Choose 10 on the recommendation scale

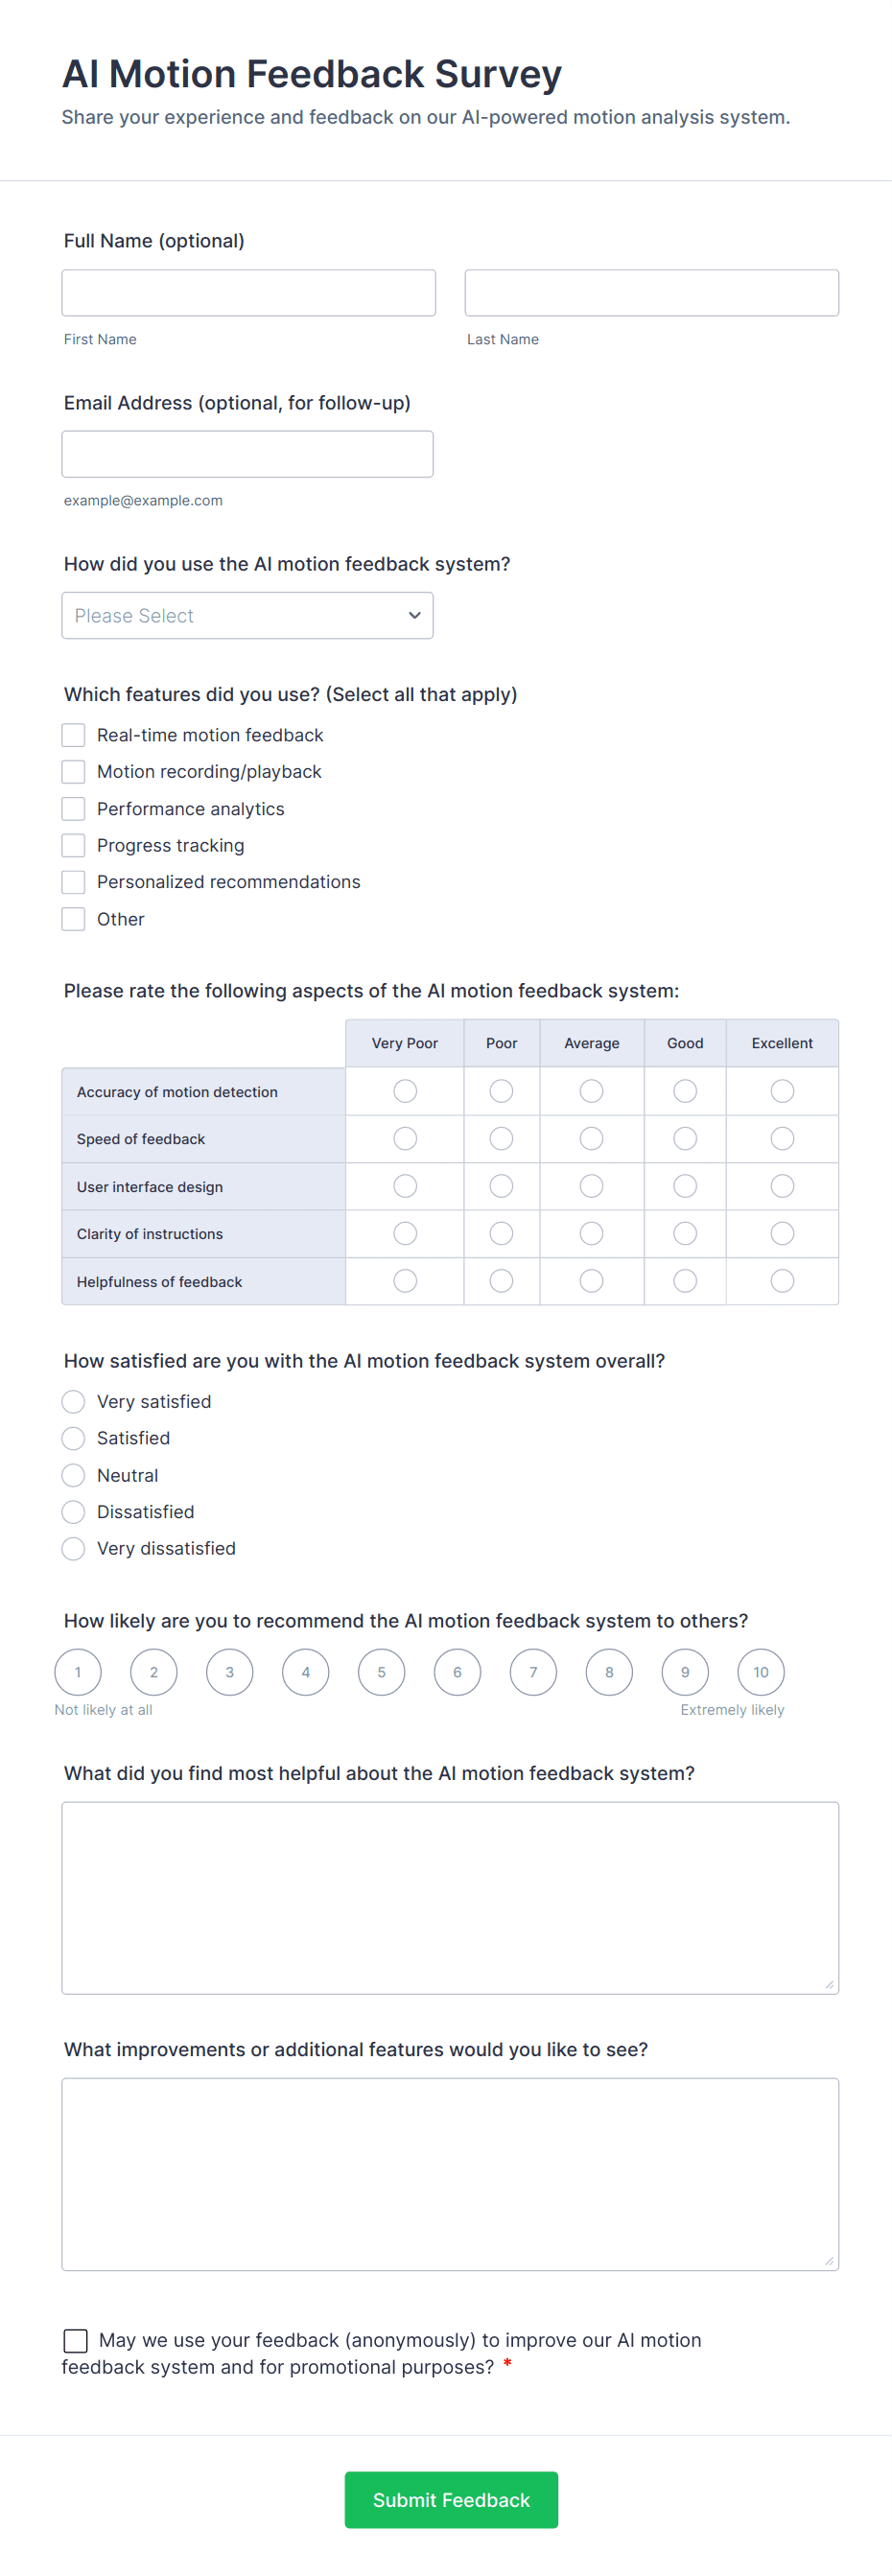[760, 1671]
